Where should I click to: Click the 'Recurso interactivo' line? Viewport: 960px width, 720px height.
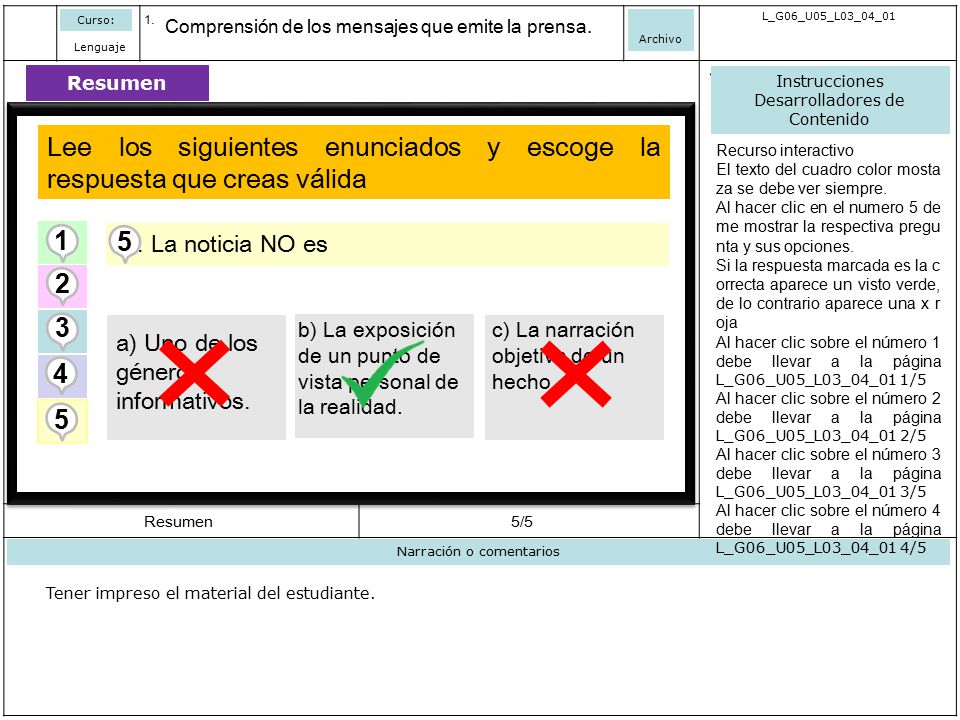click(x=785, y=150)
